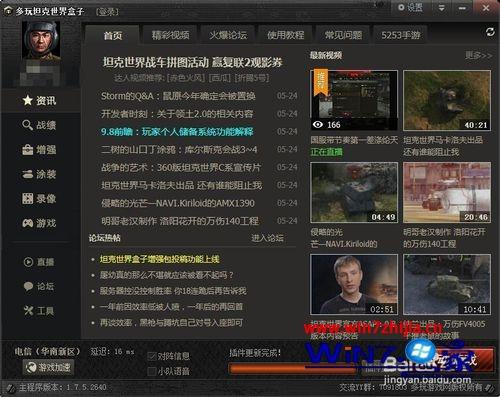
Task: Play the 40:21 video thumbnail
Action: click(x=447, y=100)
